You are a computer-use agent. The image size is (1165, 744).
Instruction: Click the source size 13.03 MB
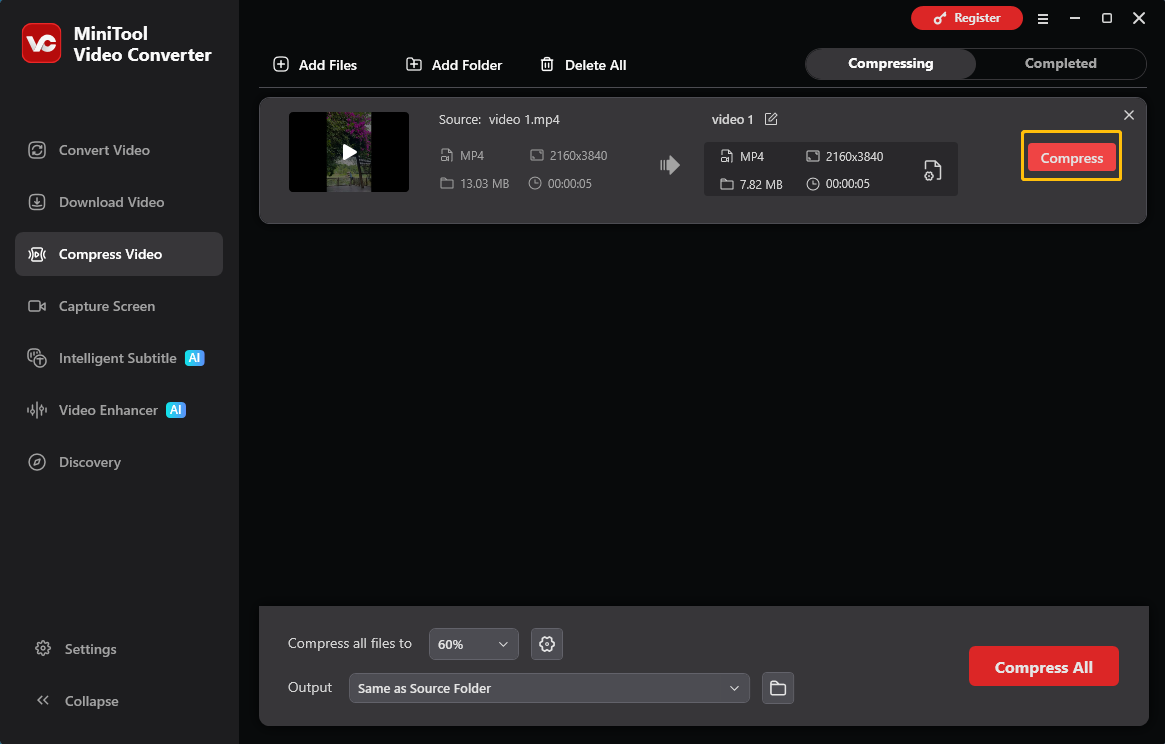(x=484, y=184)
